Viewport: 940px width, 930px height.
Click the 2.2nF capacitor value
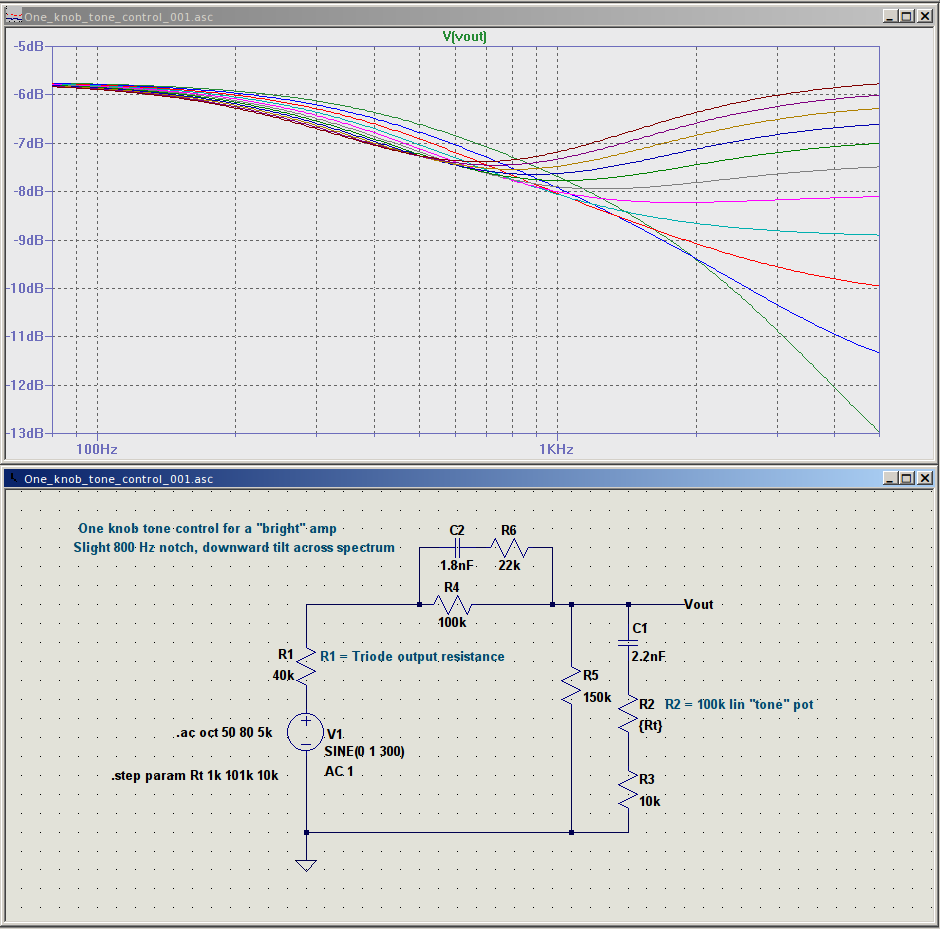point(648,657)
